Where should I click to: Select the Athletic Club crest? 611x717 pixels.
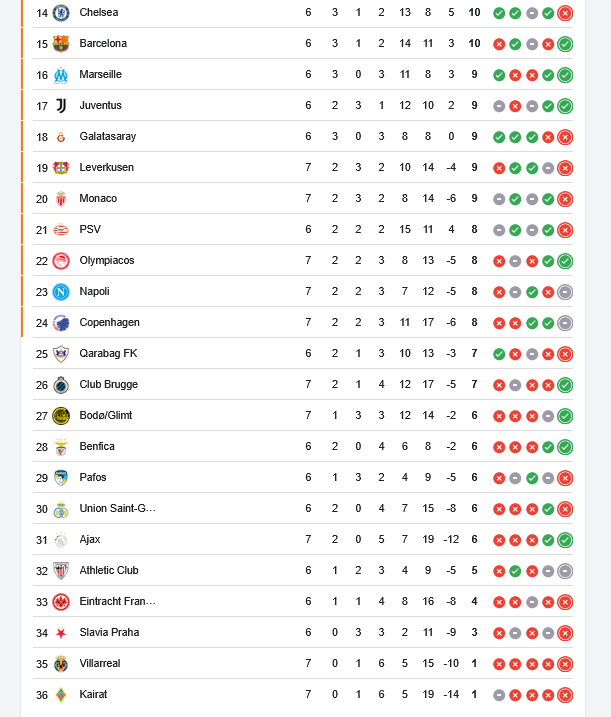(61, 570)
